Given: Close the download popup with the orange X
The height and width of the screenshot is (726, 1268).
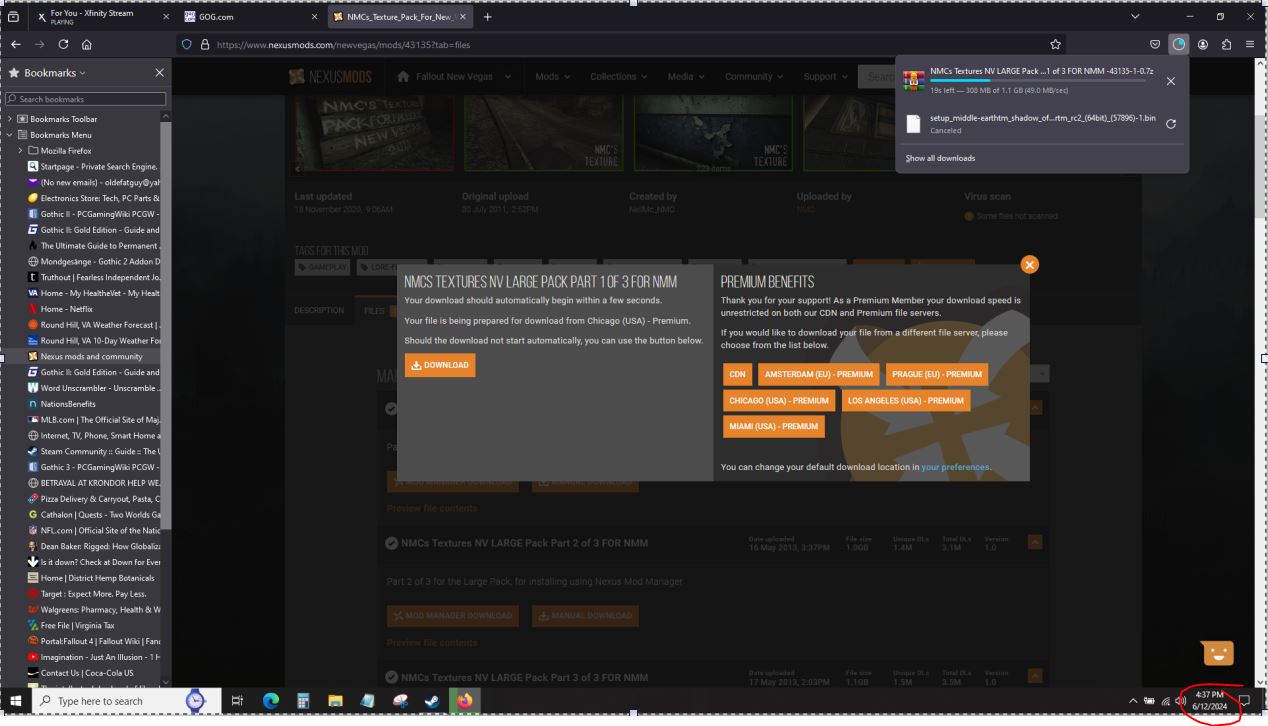Looking at the screenshot, I should coord(1029,264).
